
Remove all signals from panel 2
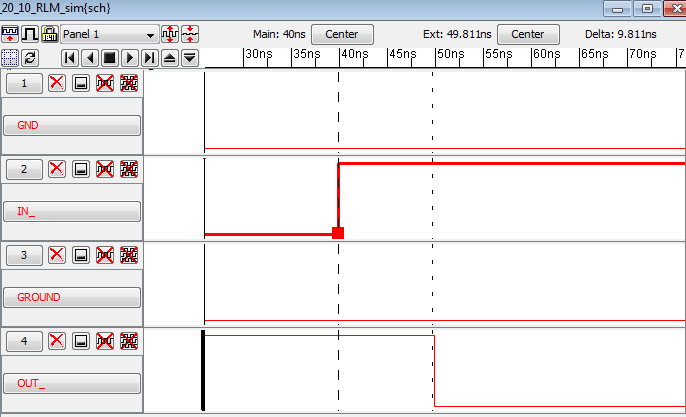pyautogui.click(x=129, y=169)
